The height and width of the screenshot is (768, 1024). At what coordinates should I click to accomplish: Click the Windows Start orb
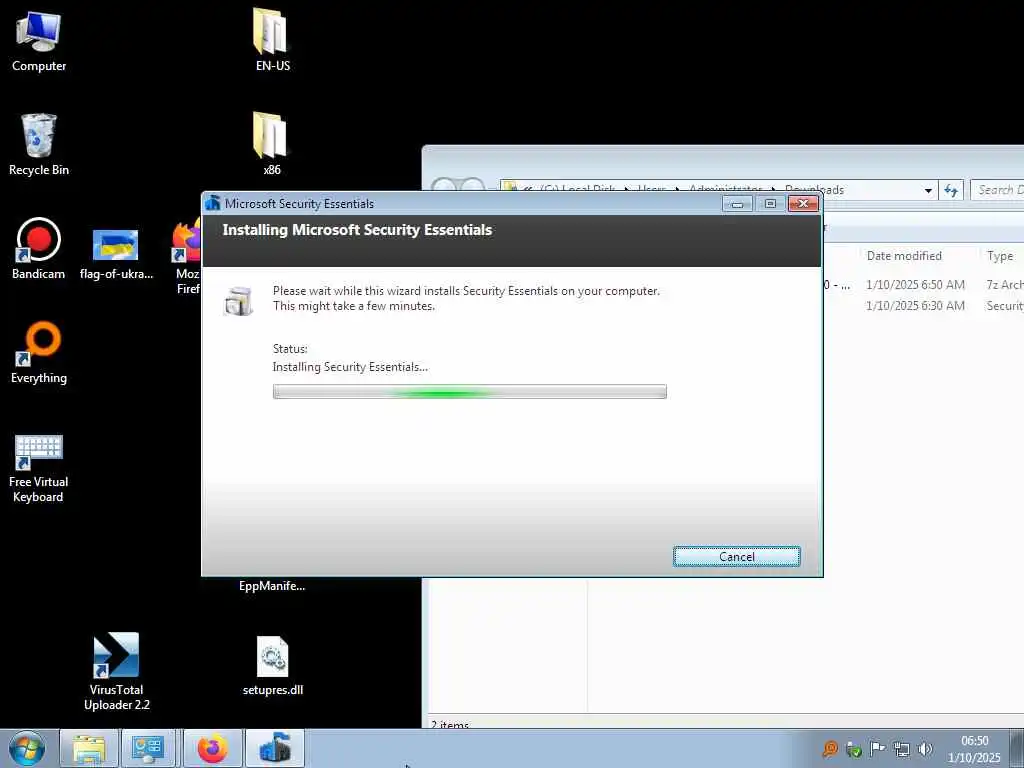[27, 748]
